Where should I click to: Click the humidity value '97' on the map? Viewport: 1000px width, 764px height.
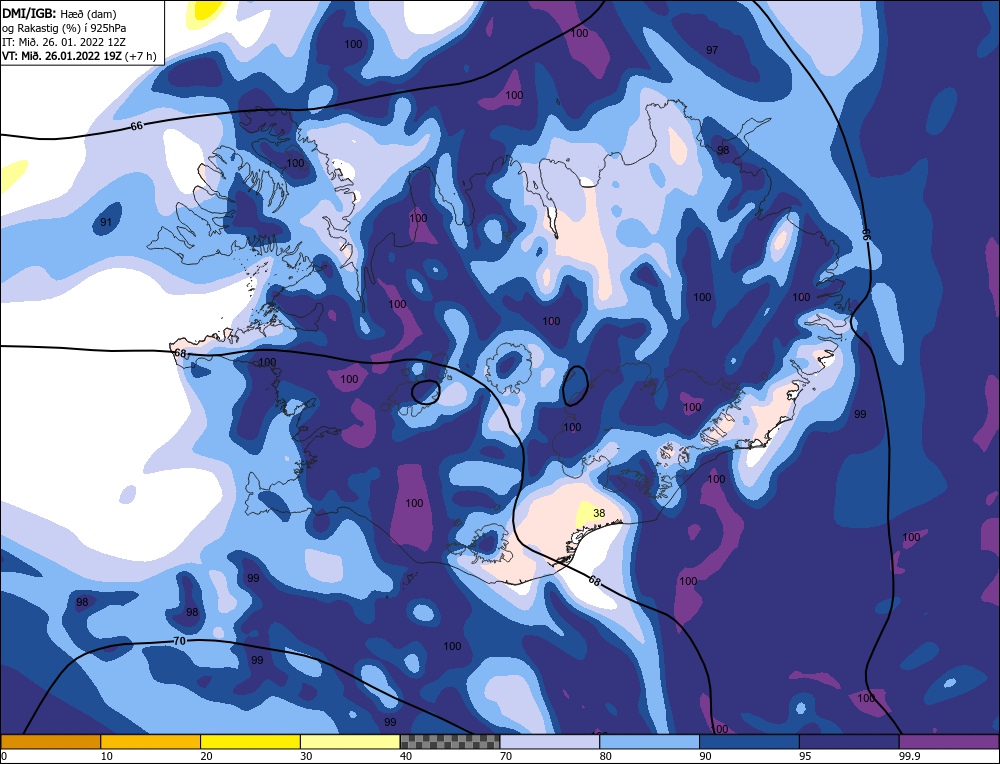[x=712, y=50]
